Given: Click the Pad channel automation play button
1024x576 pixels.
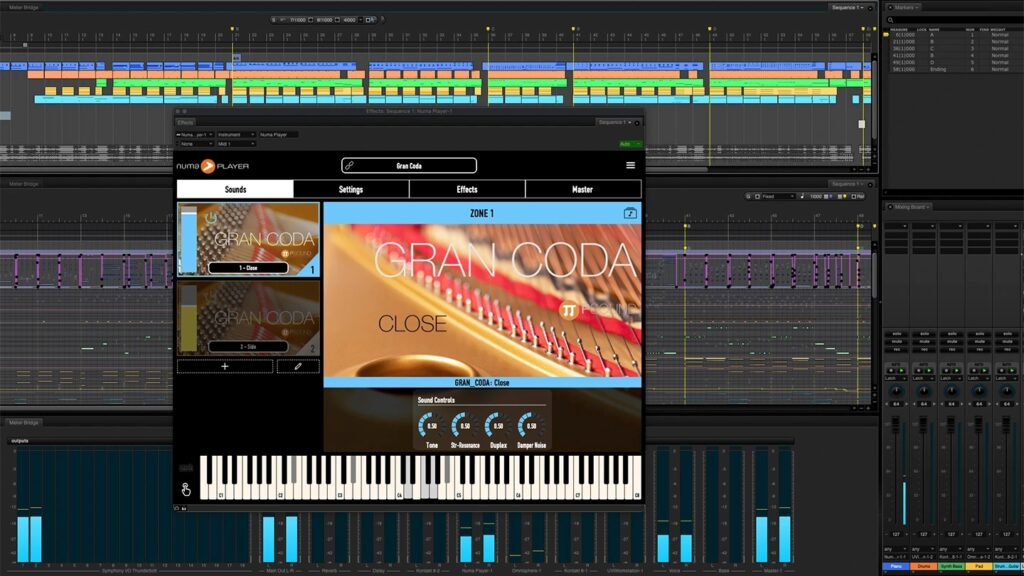Looking at the screenshot, I should pos(984,371).
